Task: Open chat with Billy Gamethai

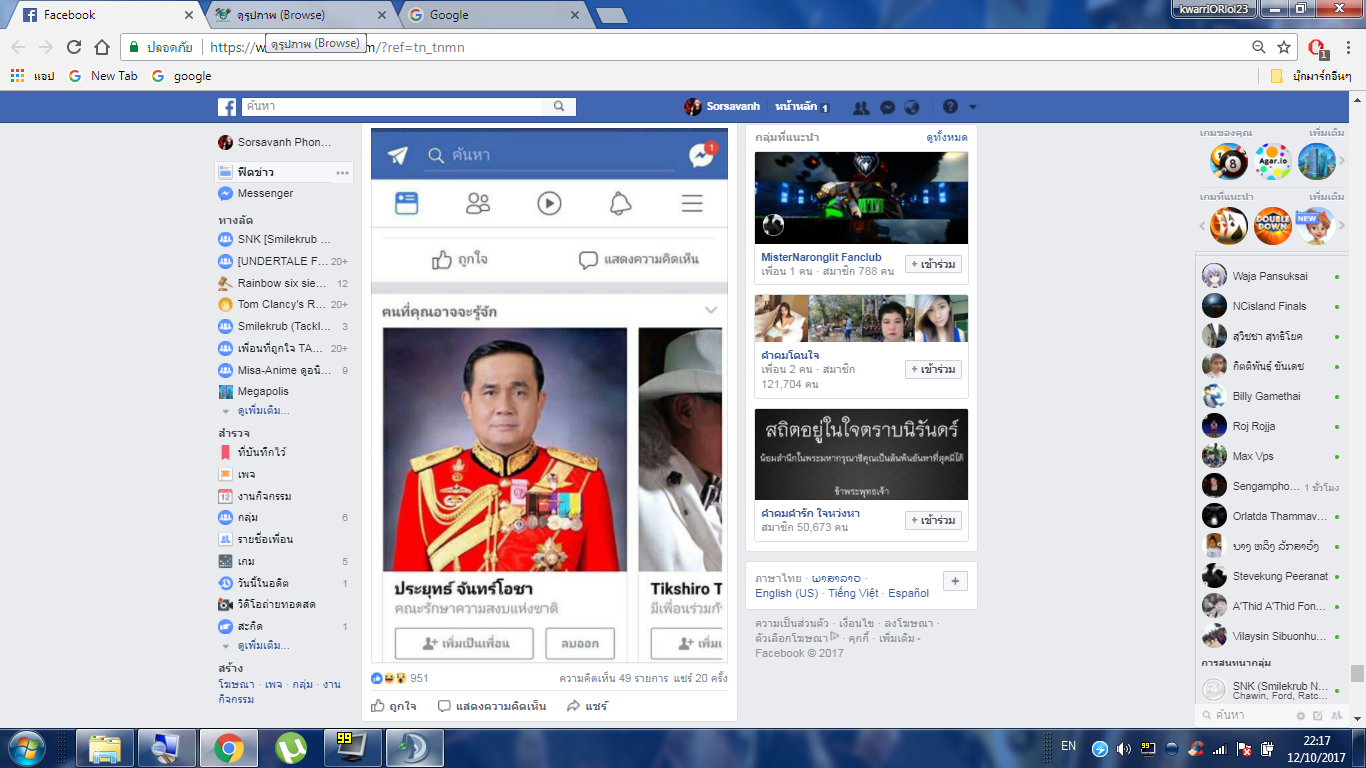Action: tap(1266, 396)
